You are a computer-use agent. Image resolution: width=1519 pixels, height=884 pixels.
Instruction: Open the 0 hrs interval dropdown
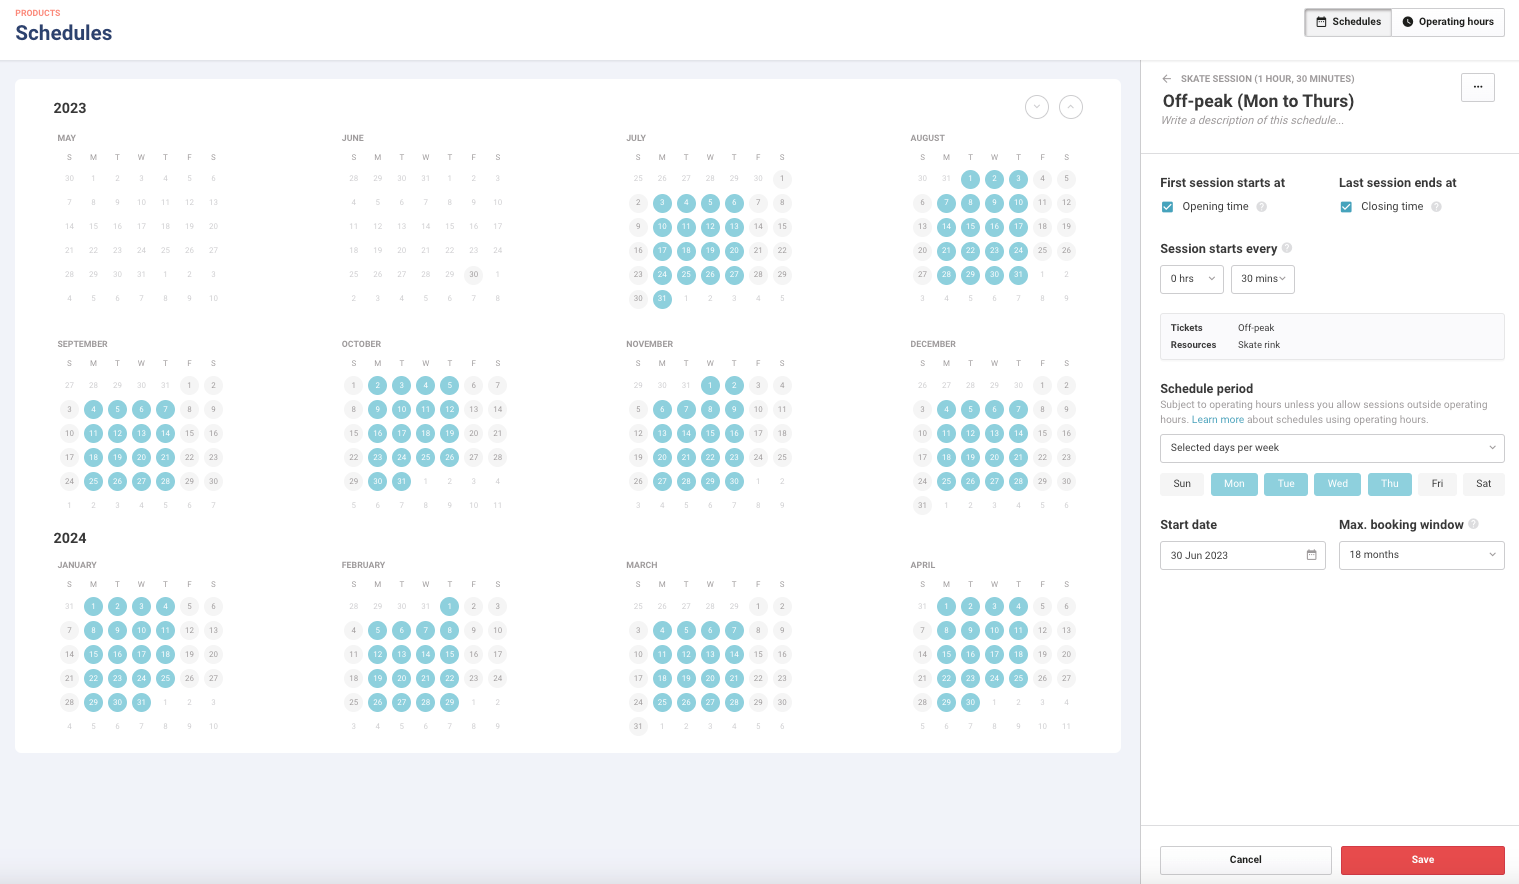coord(1192,279)
